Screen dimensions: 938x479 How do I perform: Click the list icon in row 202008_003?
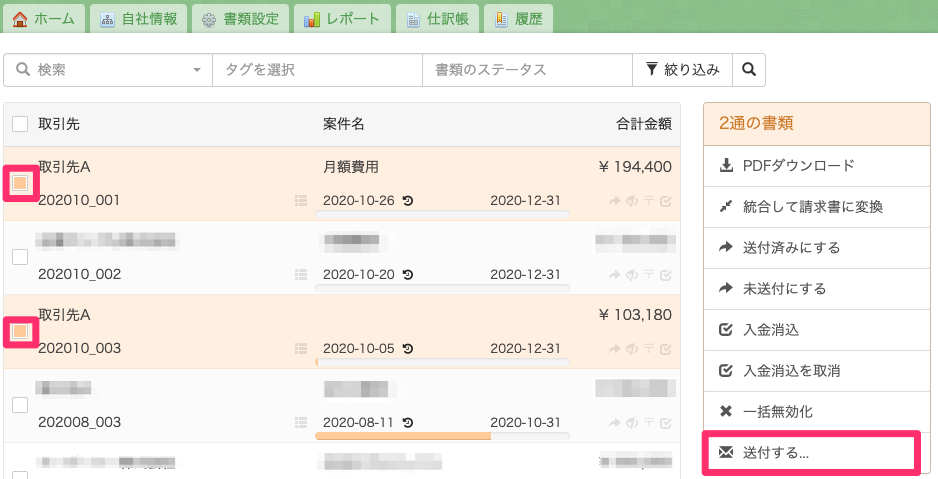tap(301, 422)
